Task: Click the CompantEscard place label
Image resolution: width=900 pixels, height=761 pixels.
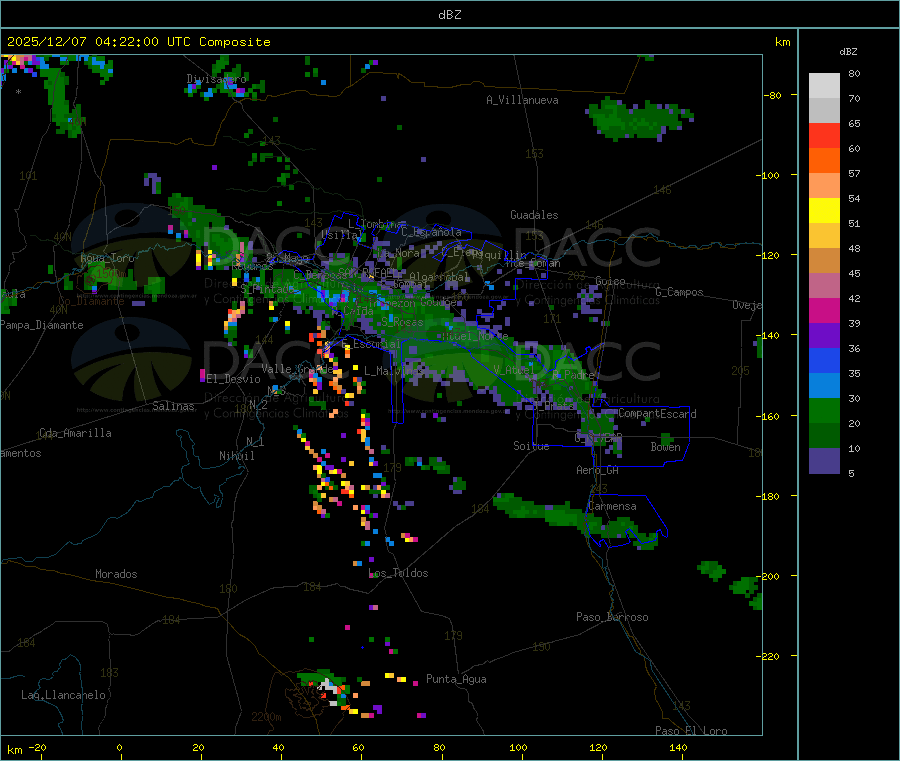Action: pyautogui.click(x=657, y=413)
